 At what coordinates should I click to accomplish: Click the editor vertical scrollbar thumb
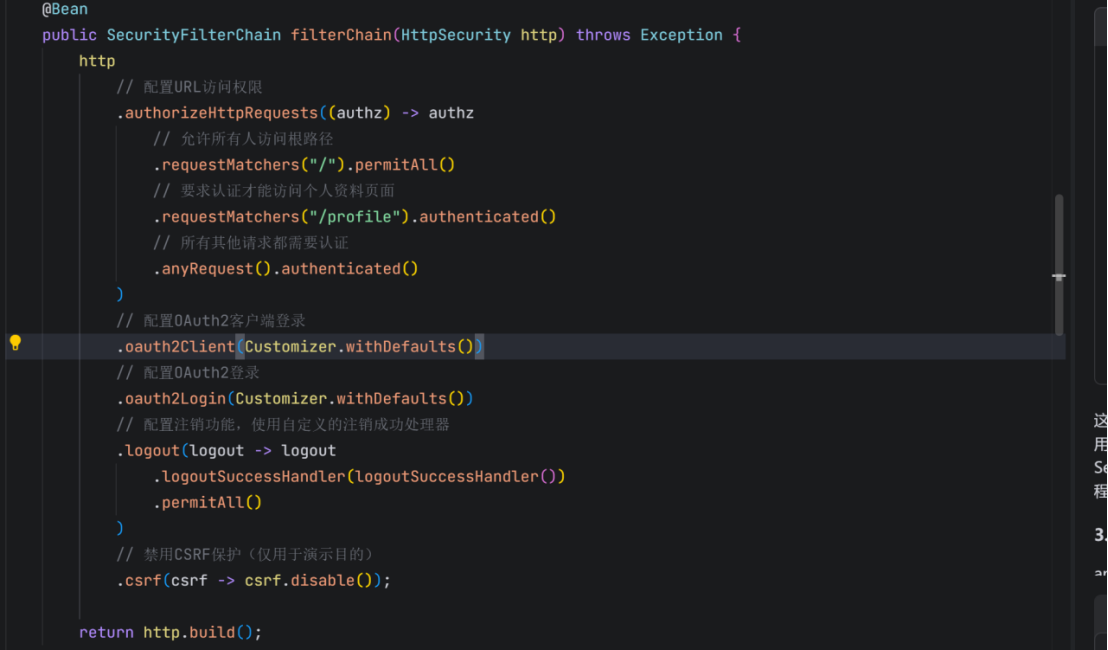[1059, 265]
